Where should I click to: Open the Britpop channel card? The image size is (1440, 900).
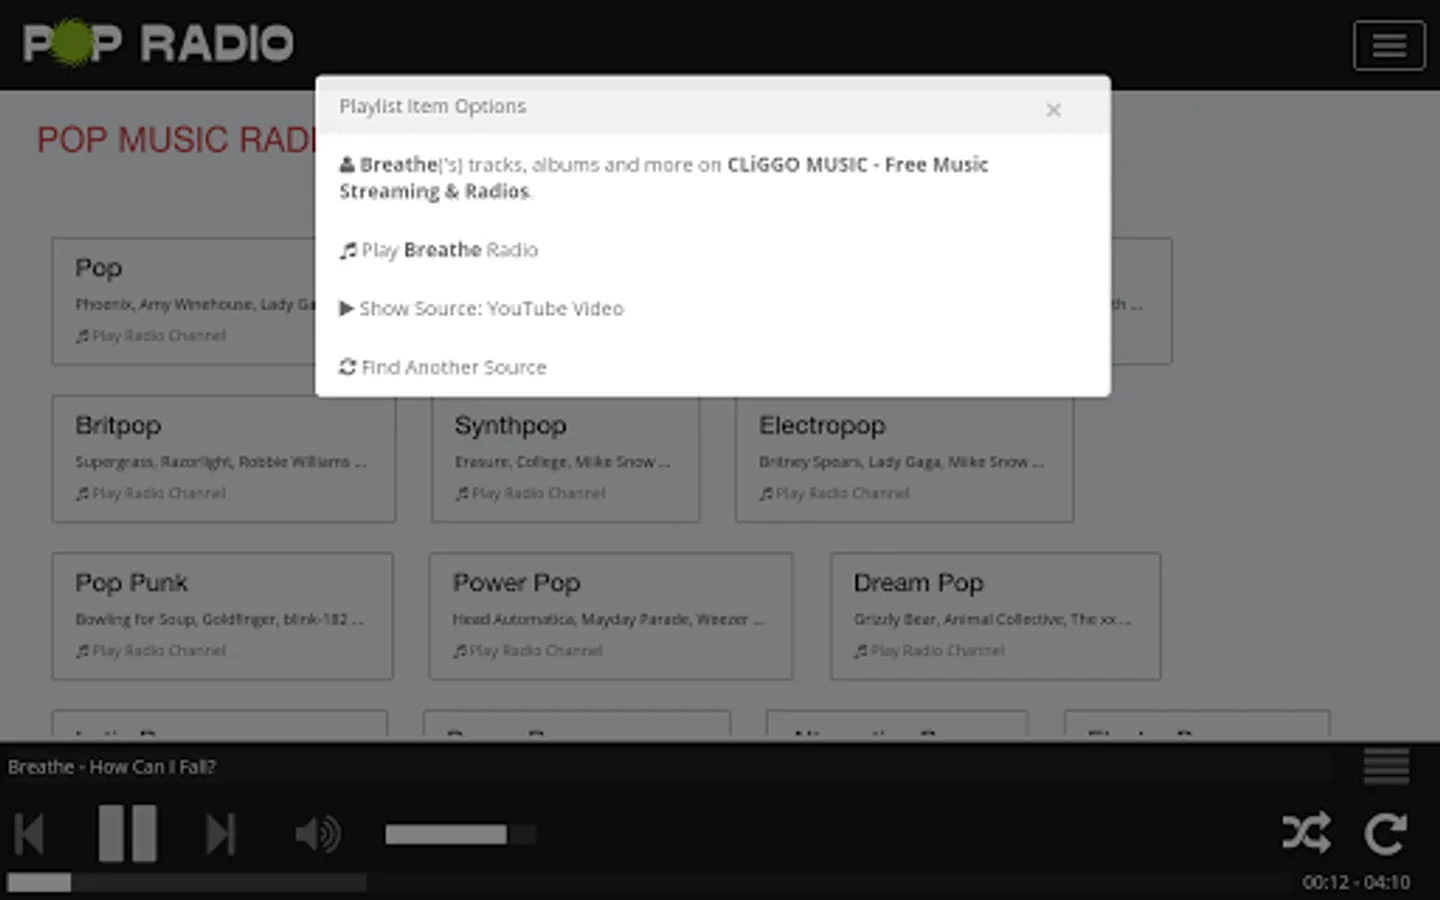[224, 459]
